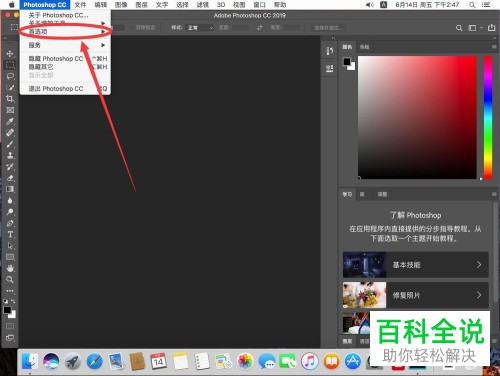Select the Quick Selection tool
This screenshot has width=500, height=376.
coord(10,87)
